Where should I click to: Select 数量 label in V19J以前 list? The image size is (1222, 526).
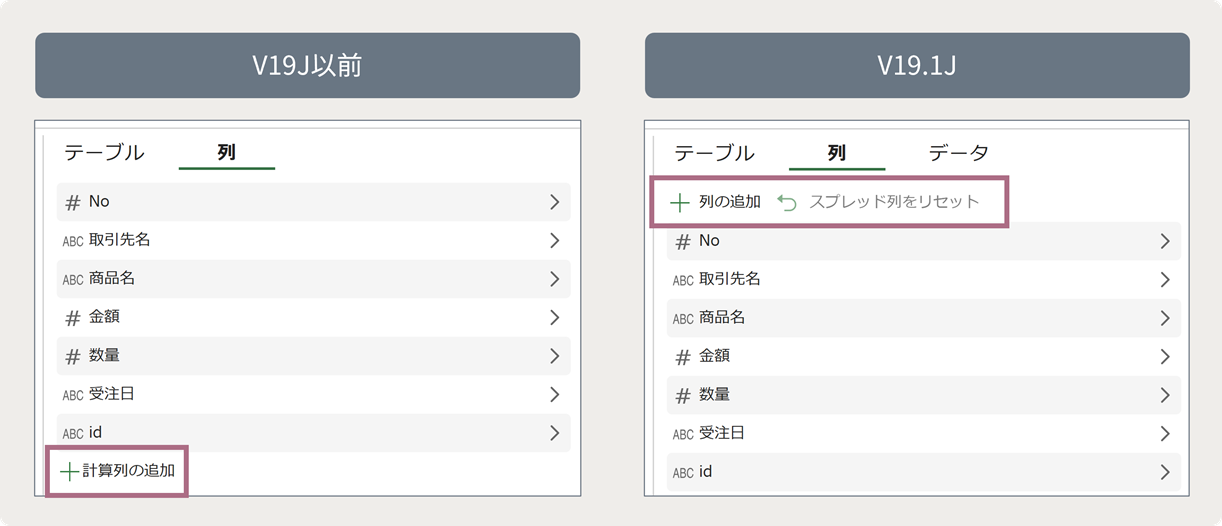tap(105, 355)
